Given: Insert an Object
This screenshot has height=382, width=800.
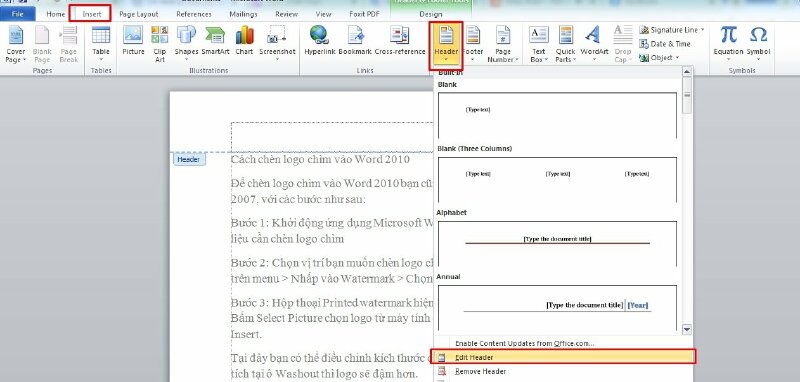Looking at the screenshot, I should (656, 58).
